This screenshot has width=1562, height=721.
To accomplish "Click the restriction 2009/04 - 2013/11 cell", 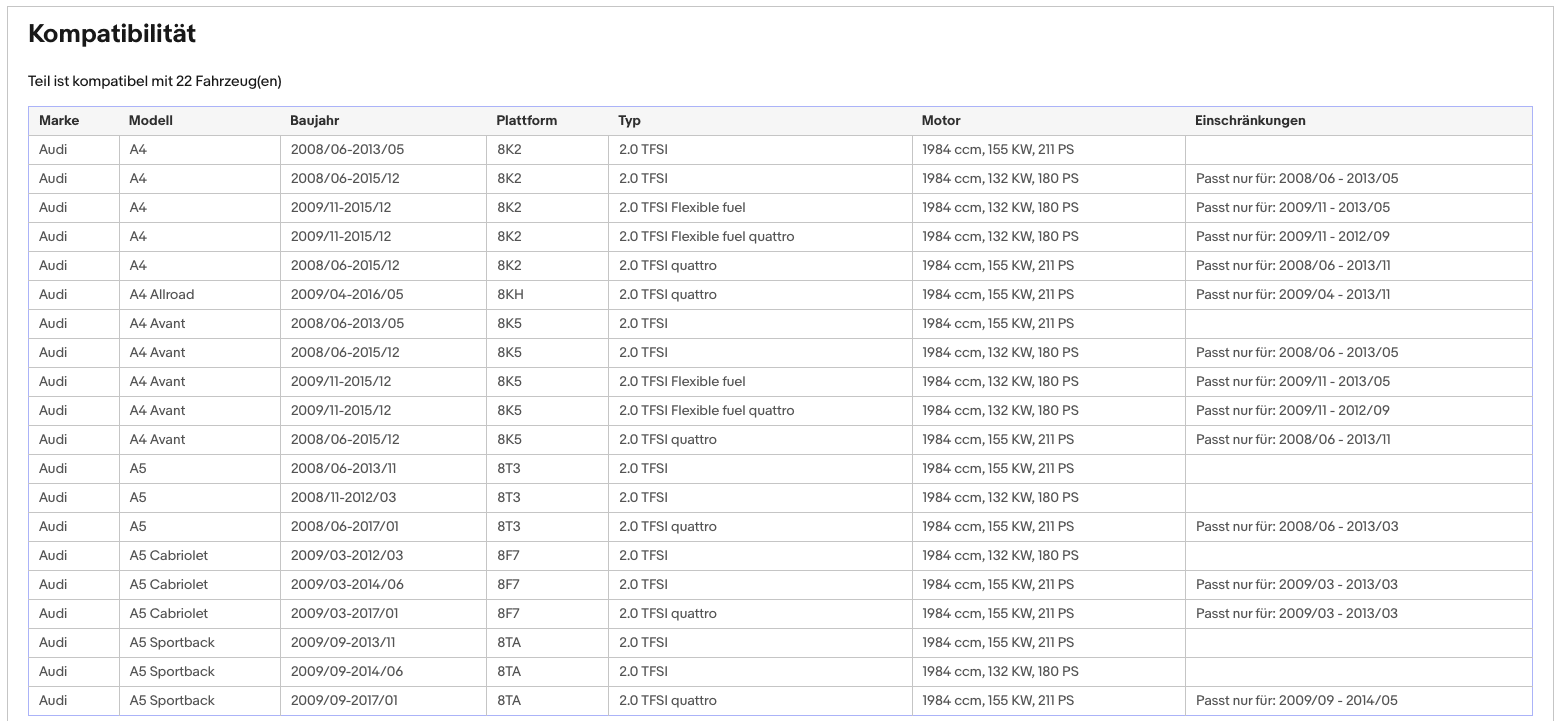I will click(x=1293, y=294).
